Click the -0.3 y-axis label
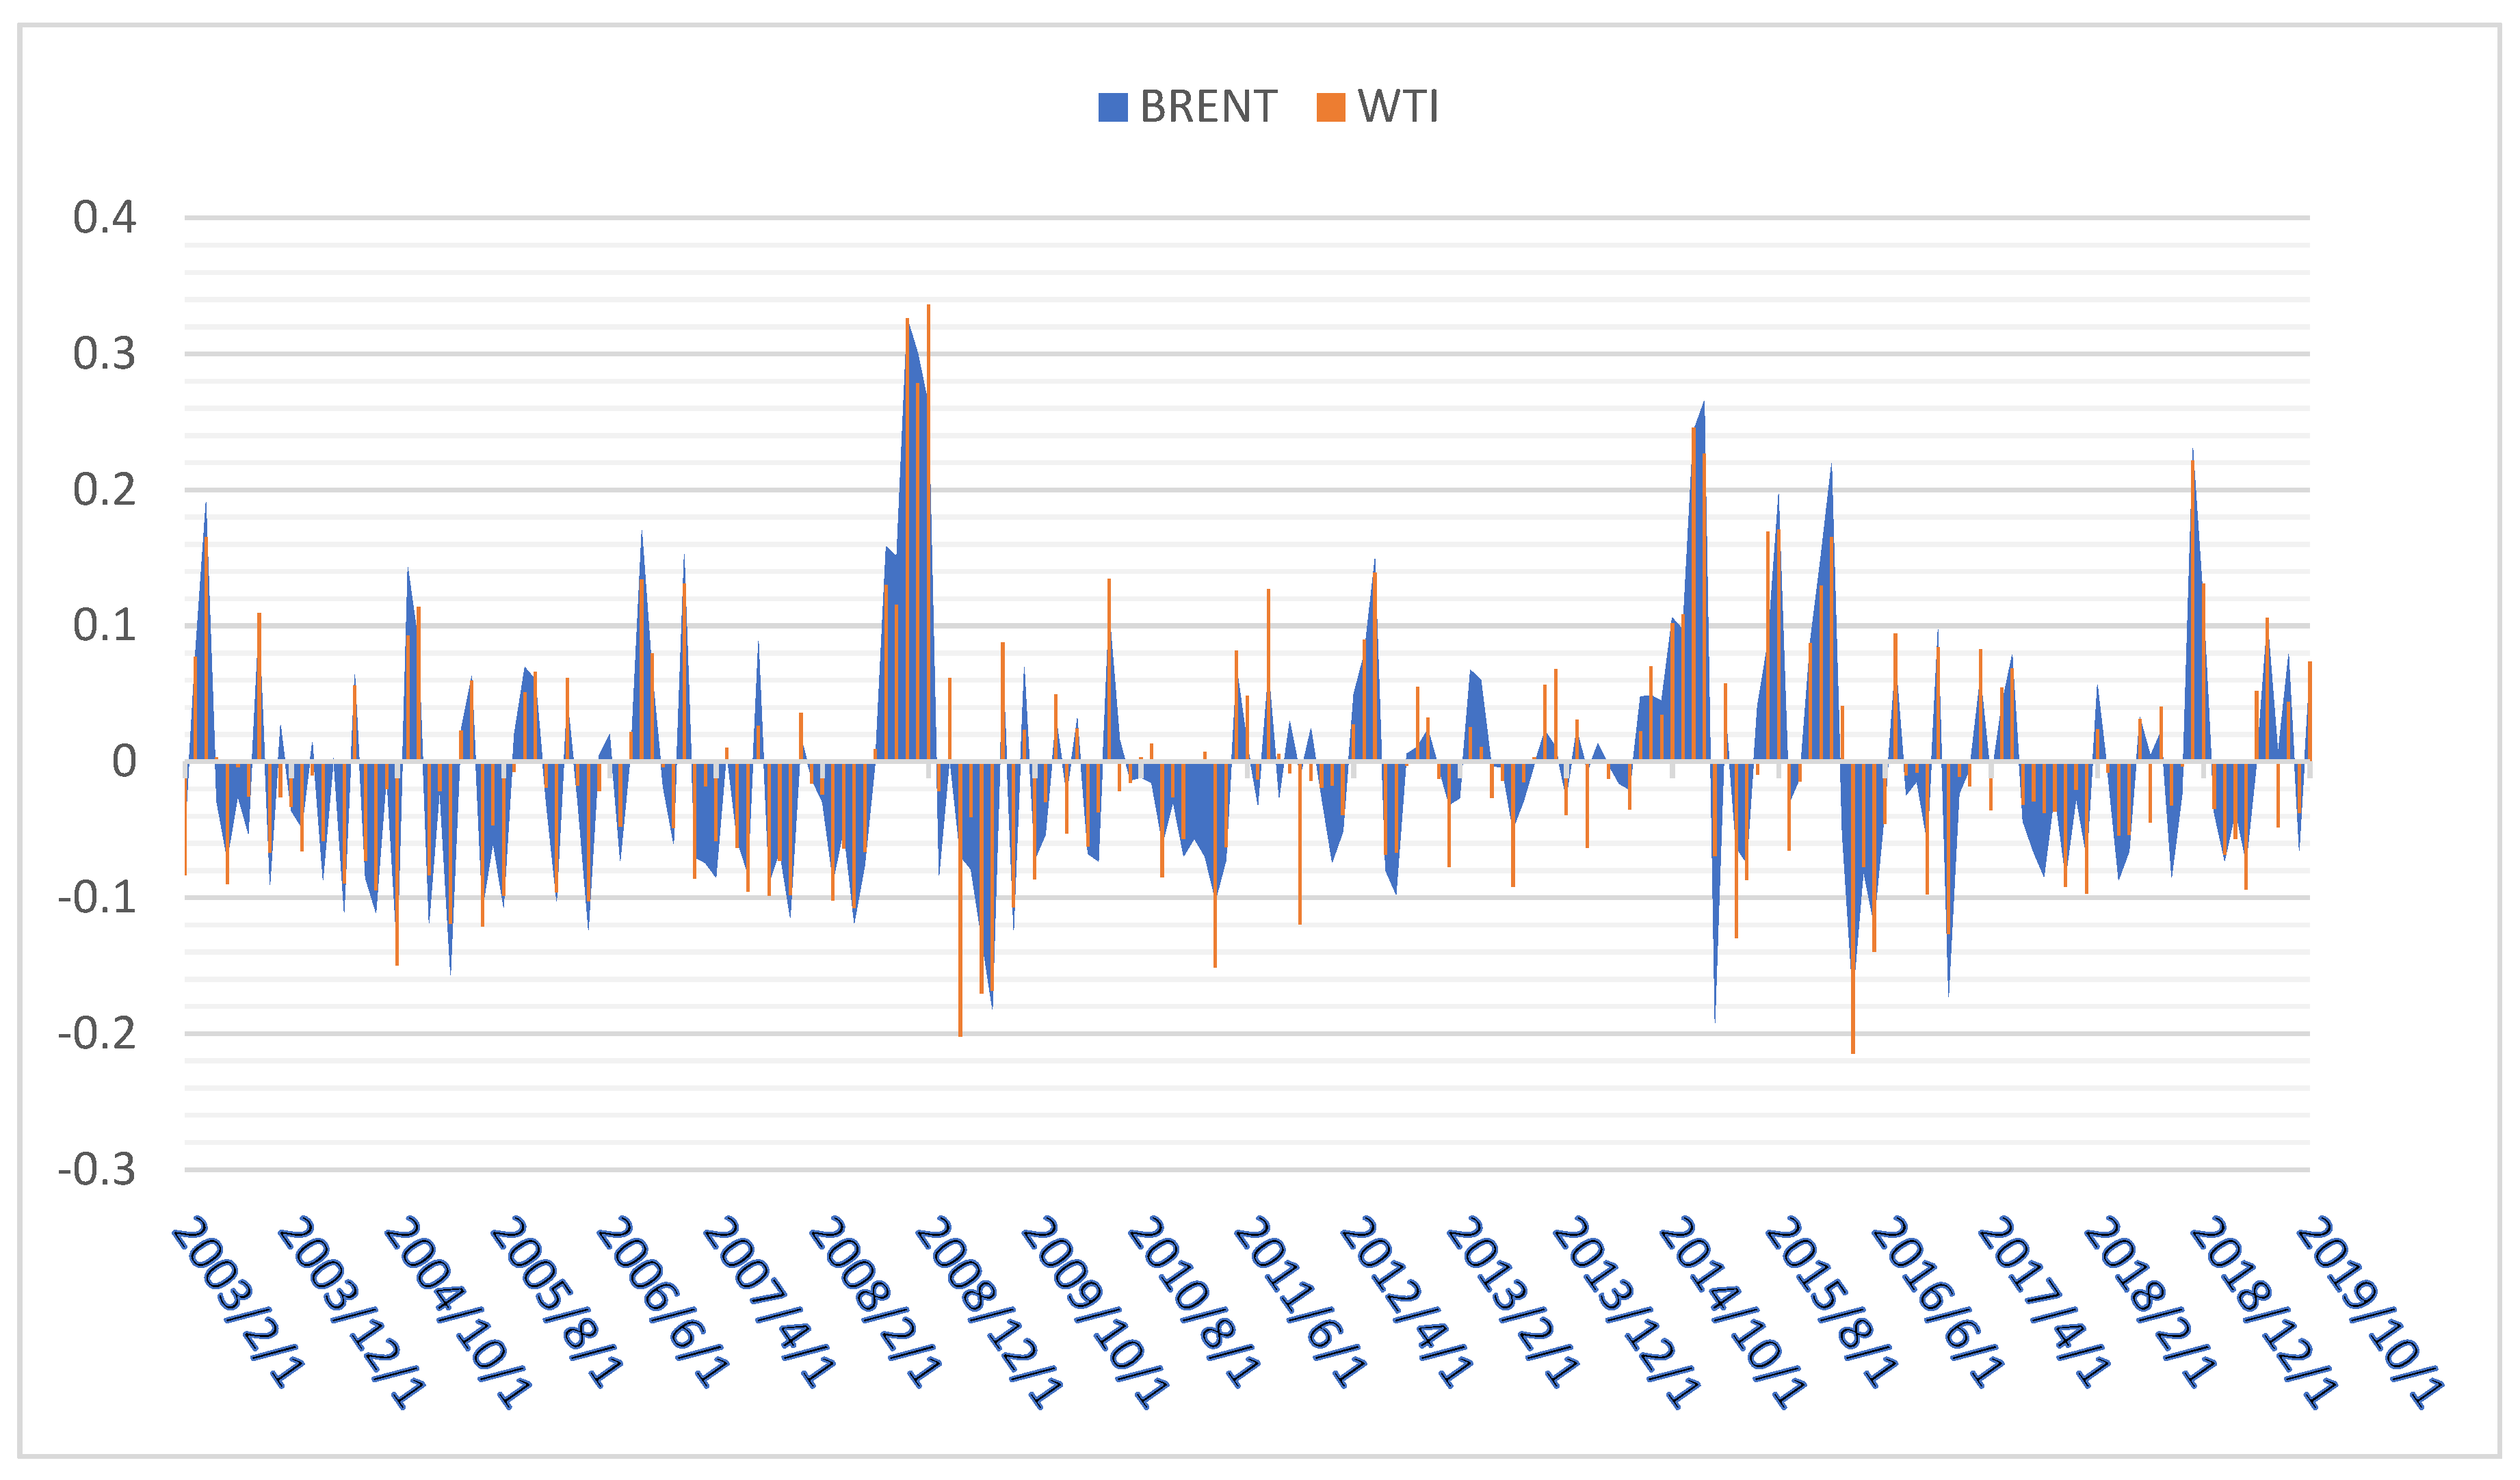This screenshot has width=2520, height=1480. coord(97,1170)
